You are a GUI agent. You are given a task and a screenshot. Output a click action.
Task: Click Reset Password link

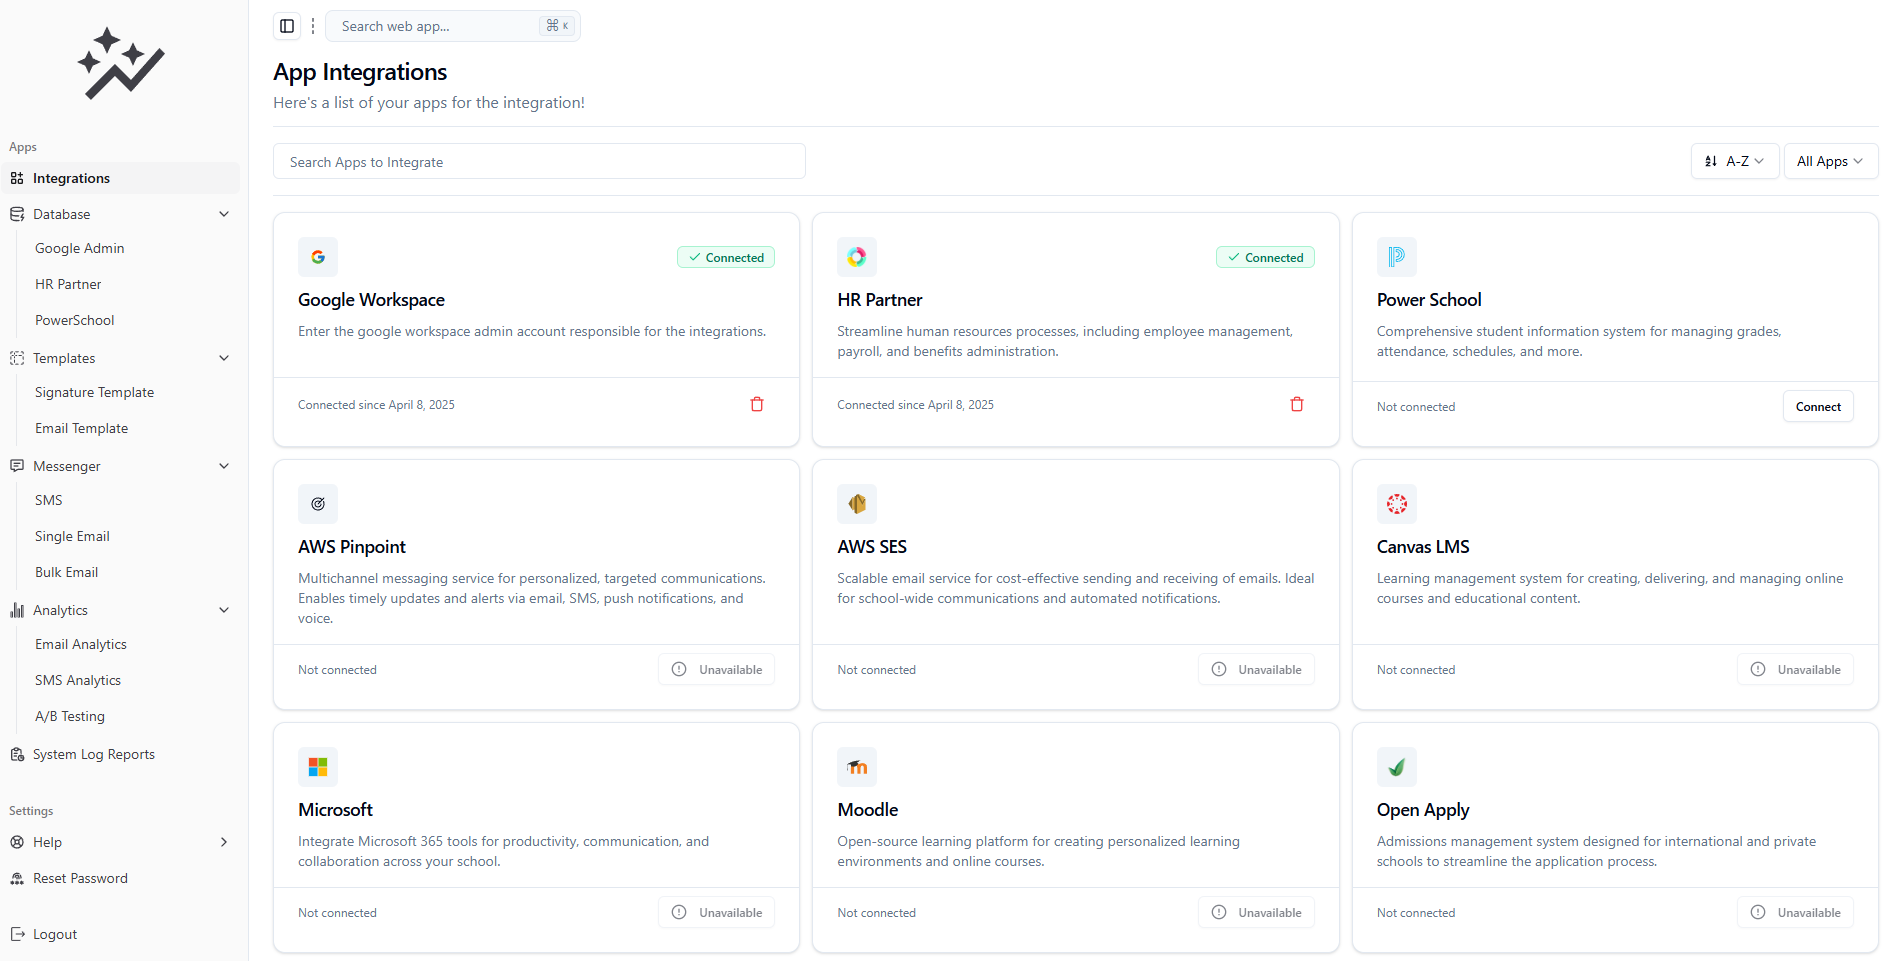[x=81, y=878]
